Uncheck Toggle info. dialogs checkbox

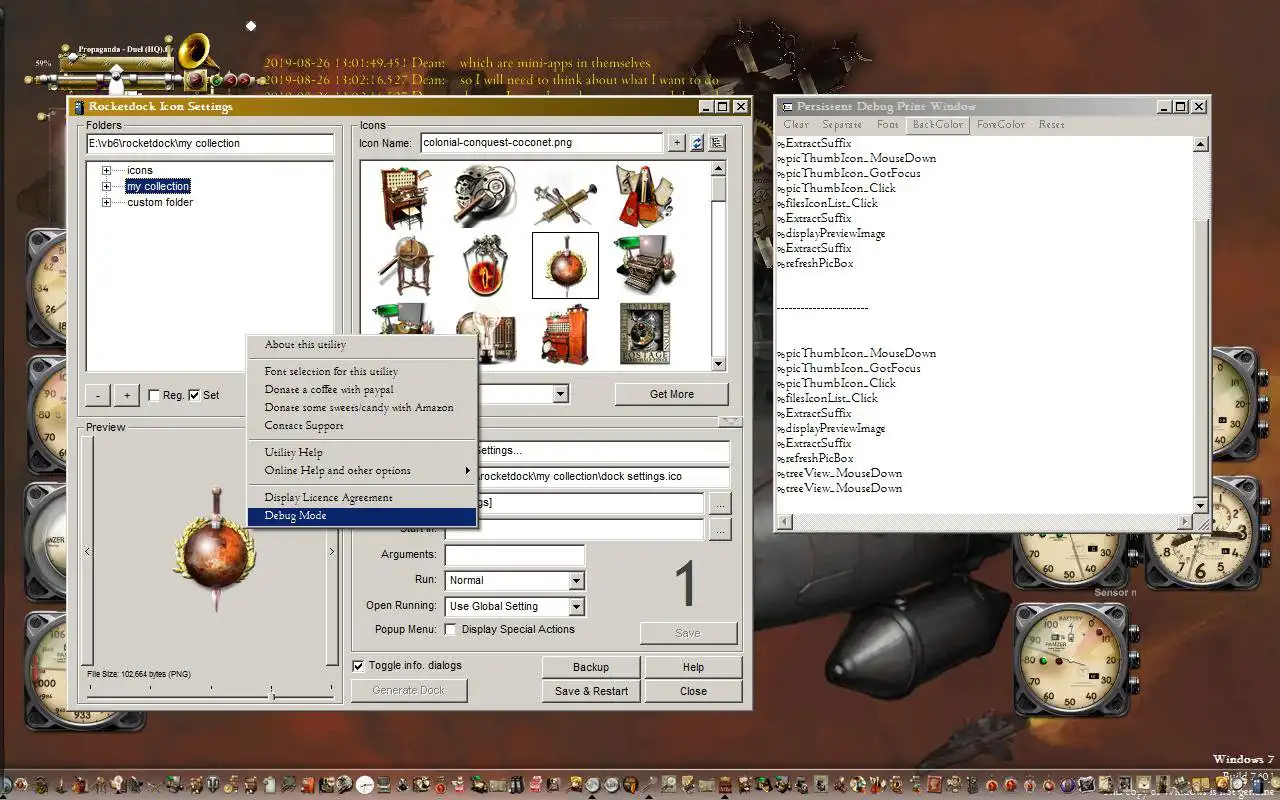click(x=359, y=666)
